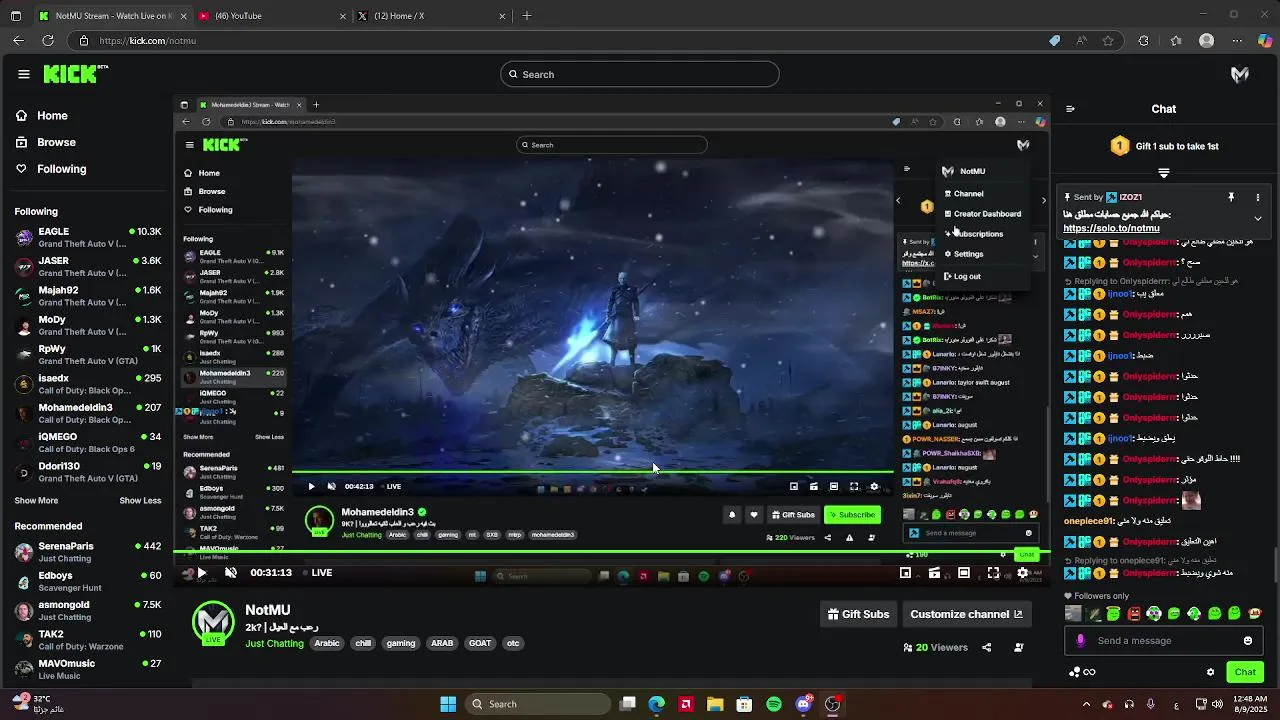Insert the angry red face emote
Viewport: 1280px width, 720px height.
pyautogui.click(x=1134, y=613)
